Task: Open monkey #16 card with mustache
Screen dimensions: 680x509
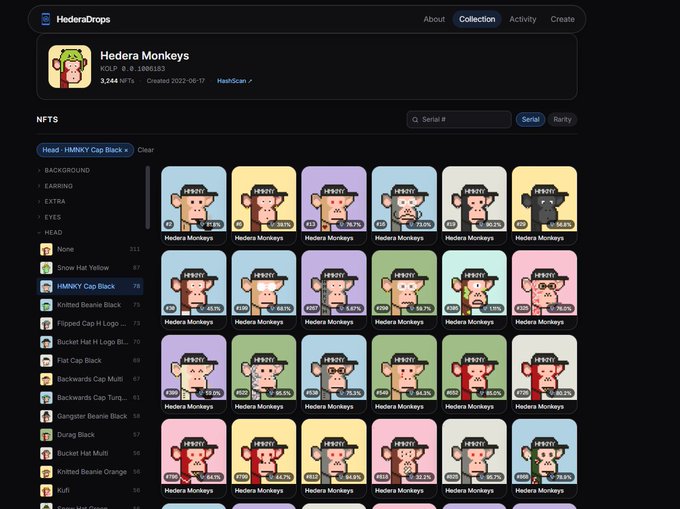Action: click(404, 206)
